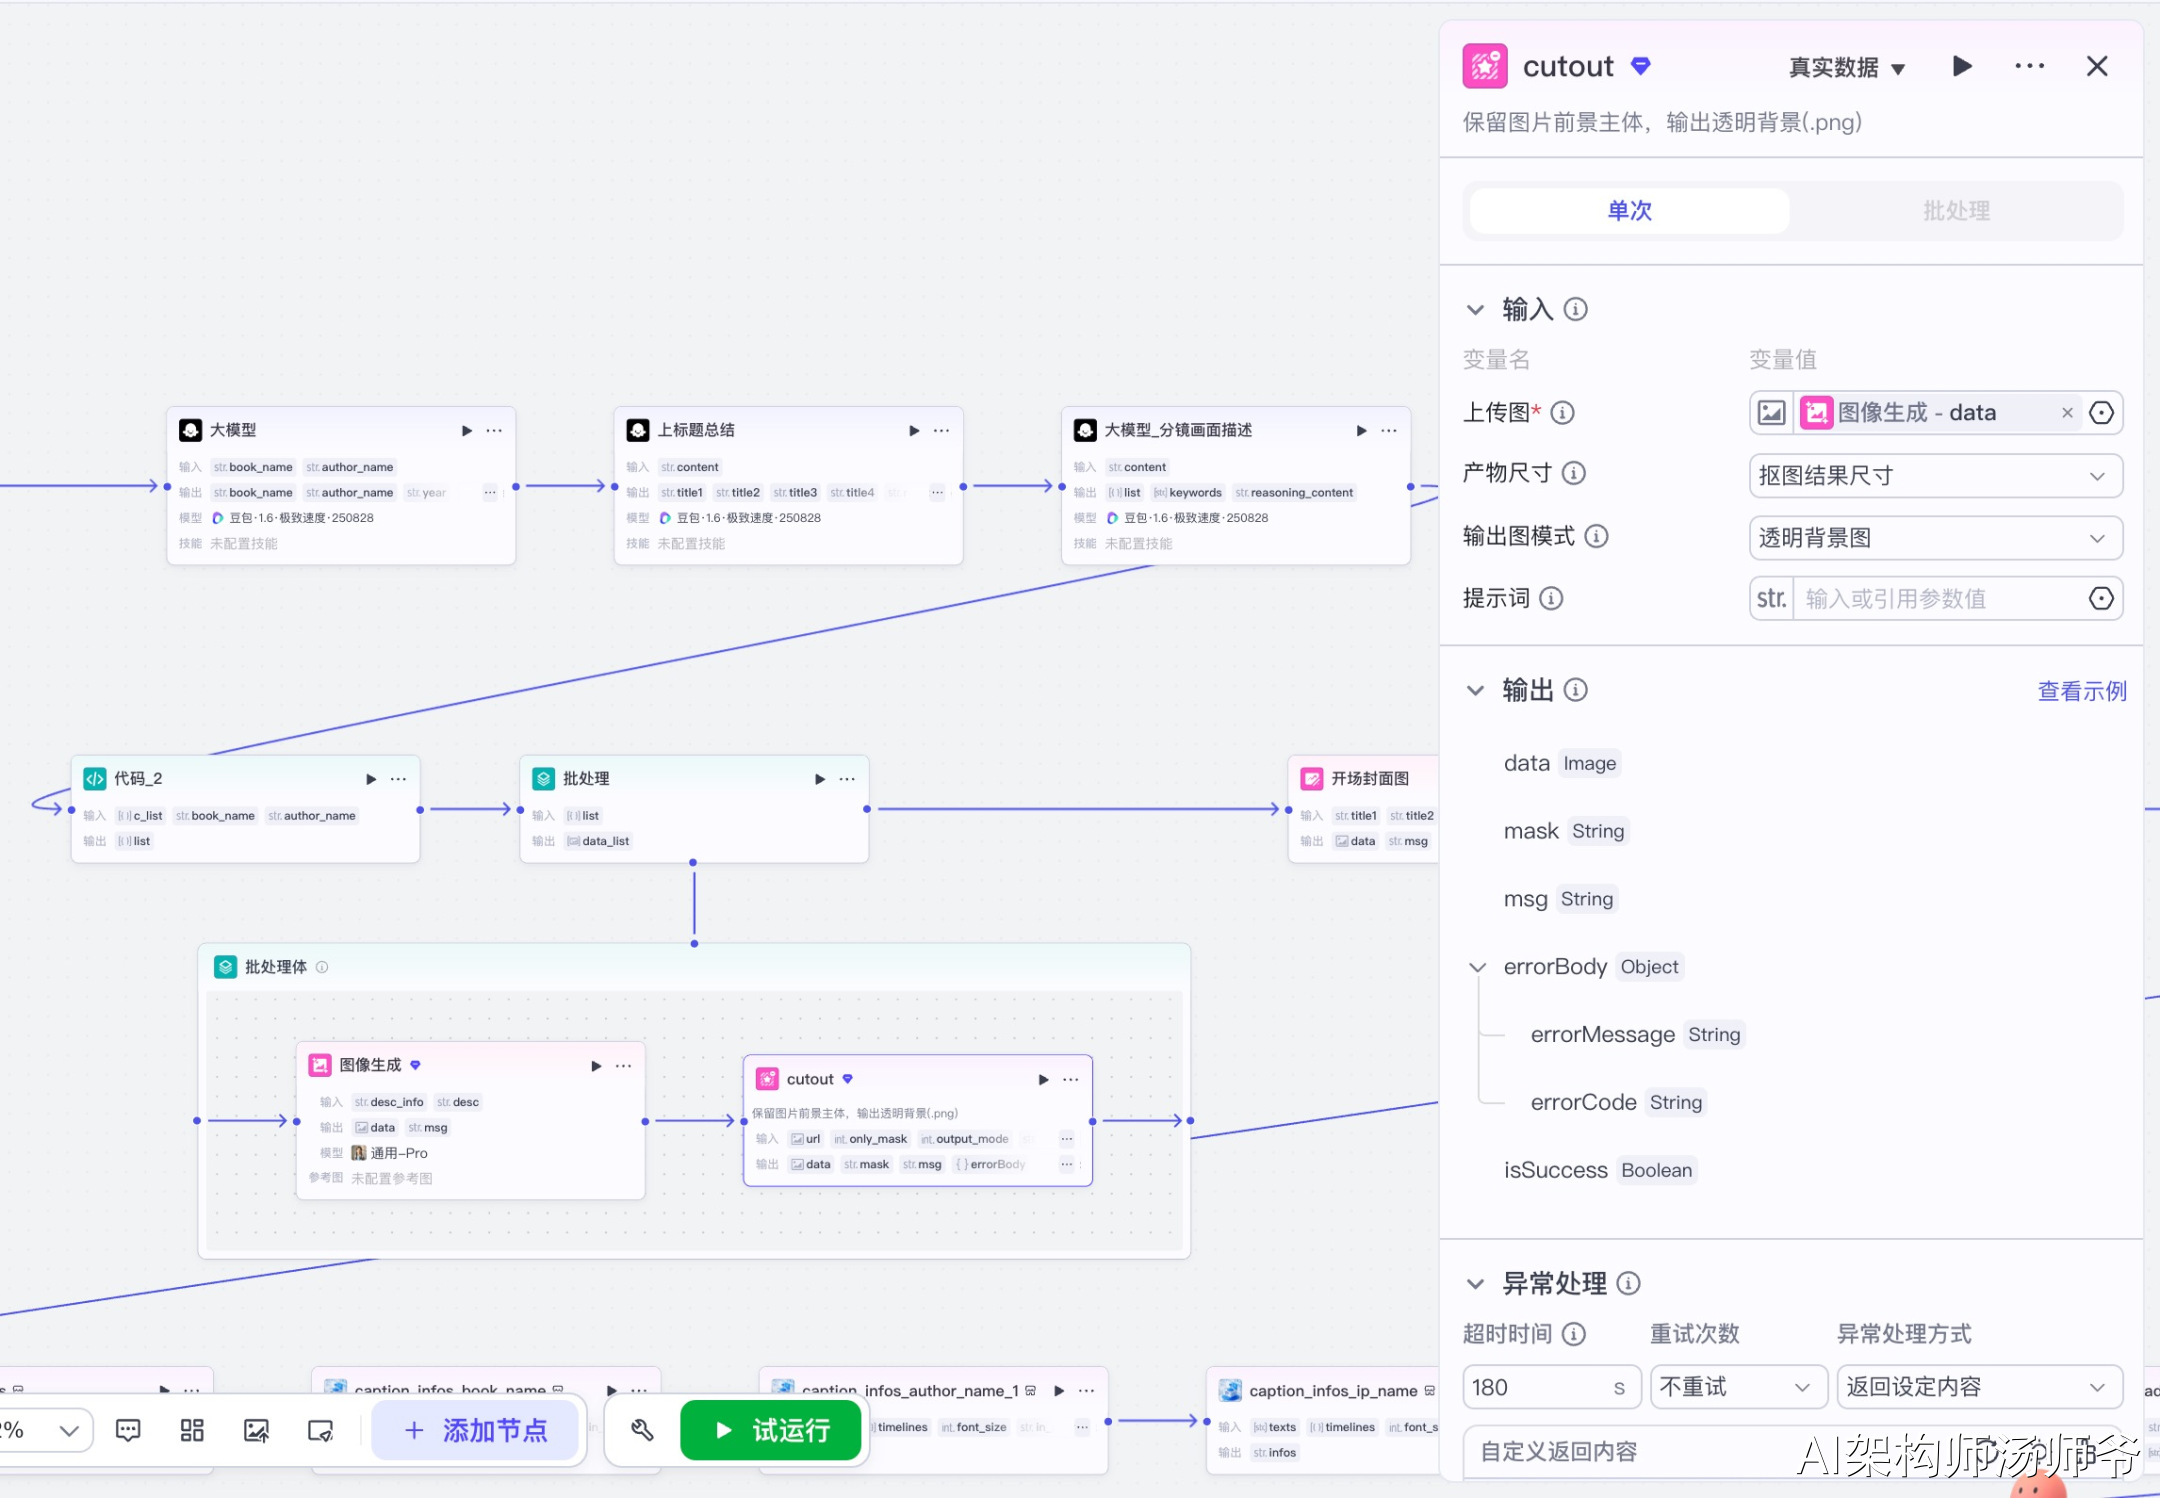Switch to the 批处理 mode tab

click(1956, 211)
